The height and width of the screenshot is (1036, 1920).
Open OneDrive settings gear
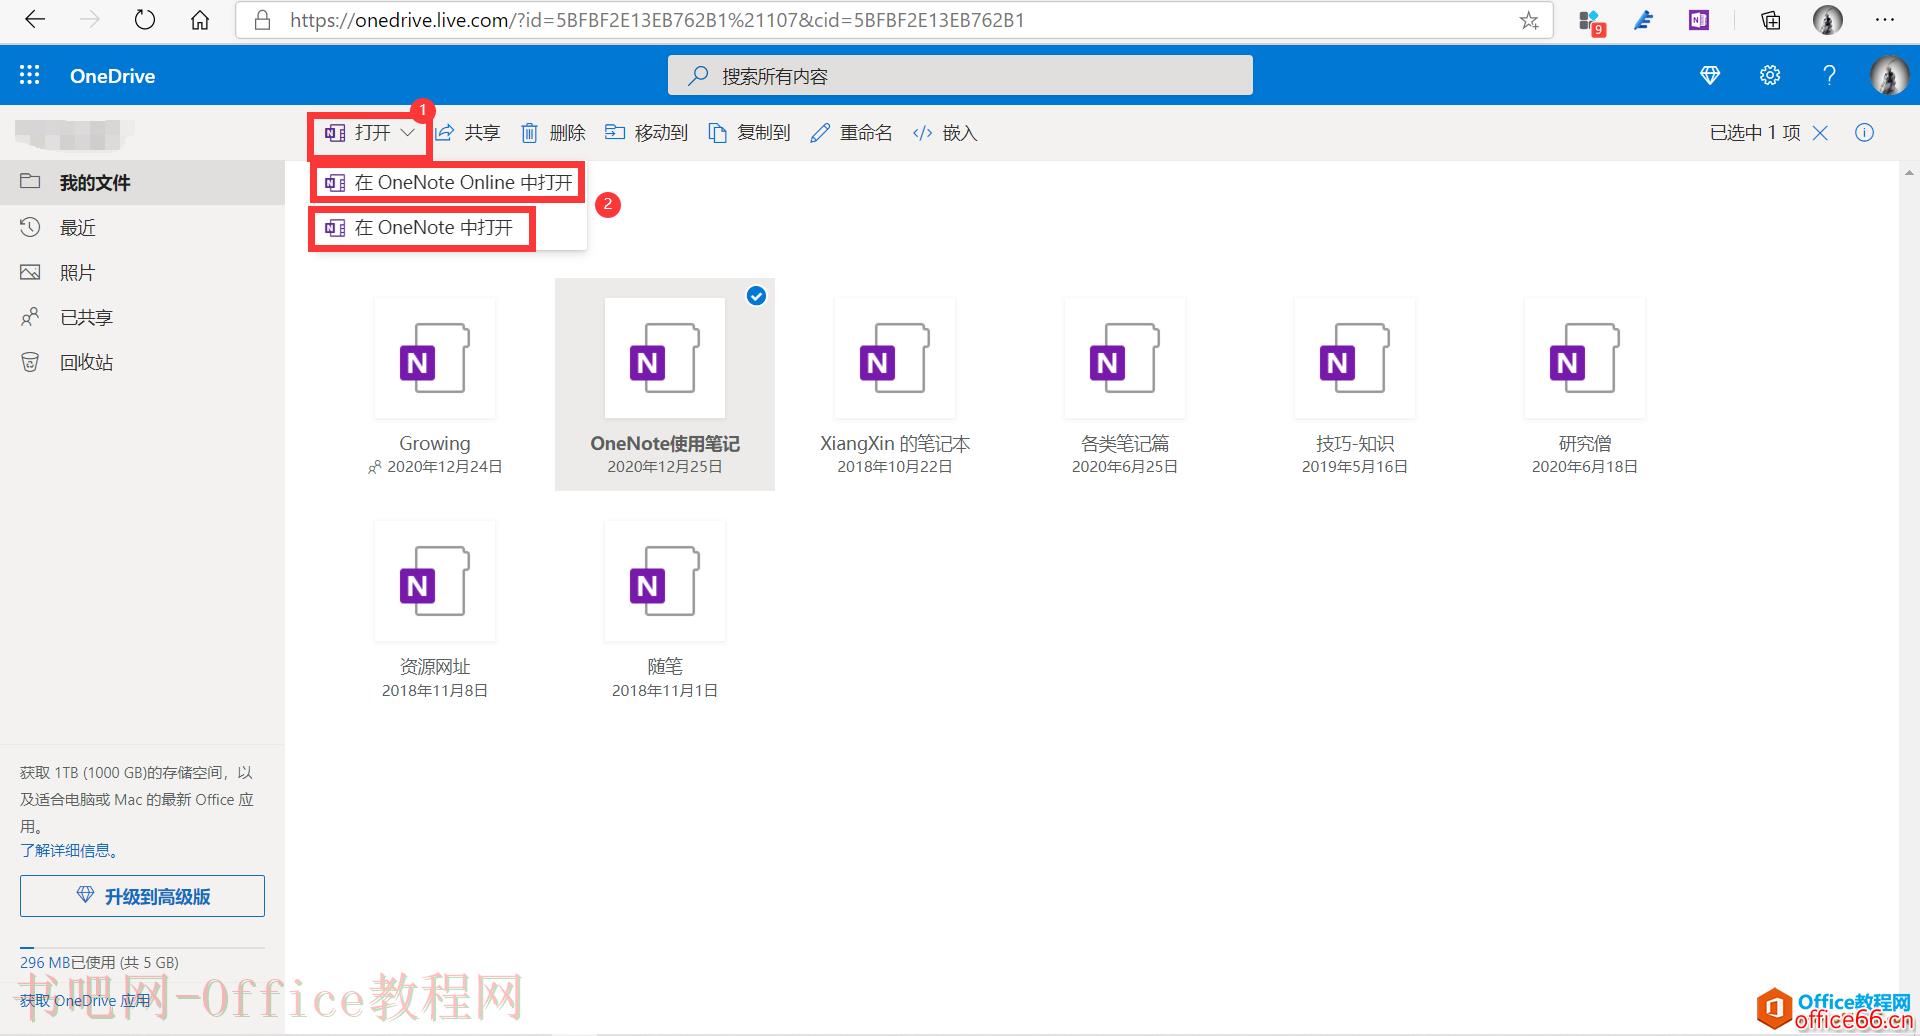click(x=1770, y=75)
